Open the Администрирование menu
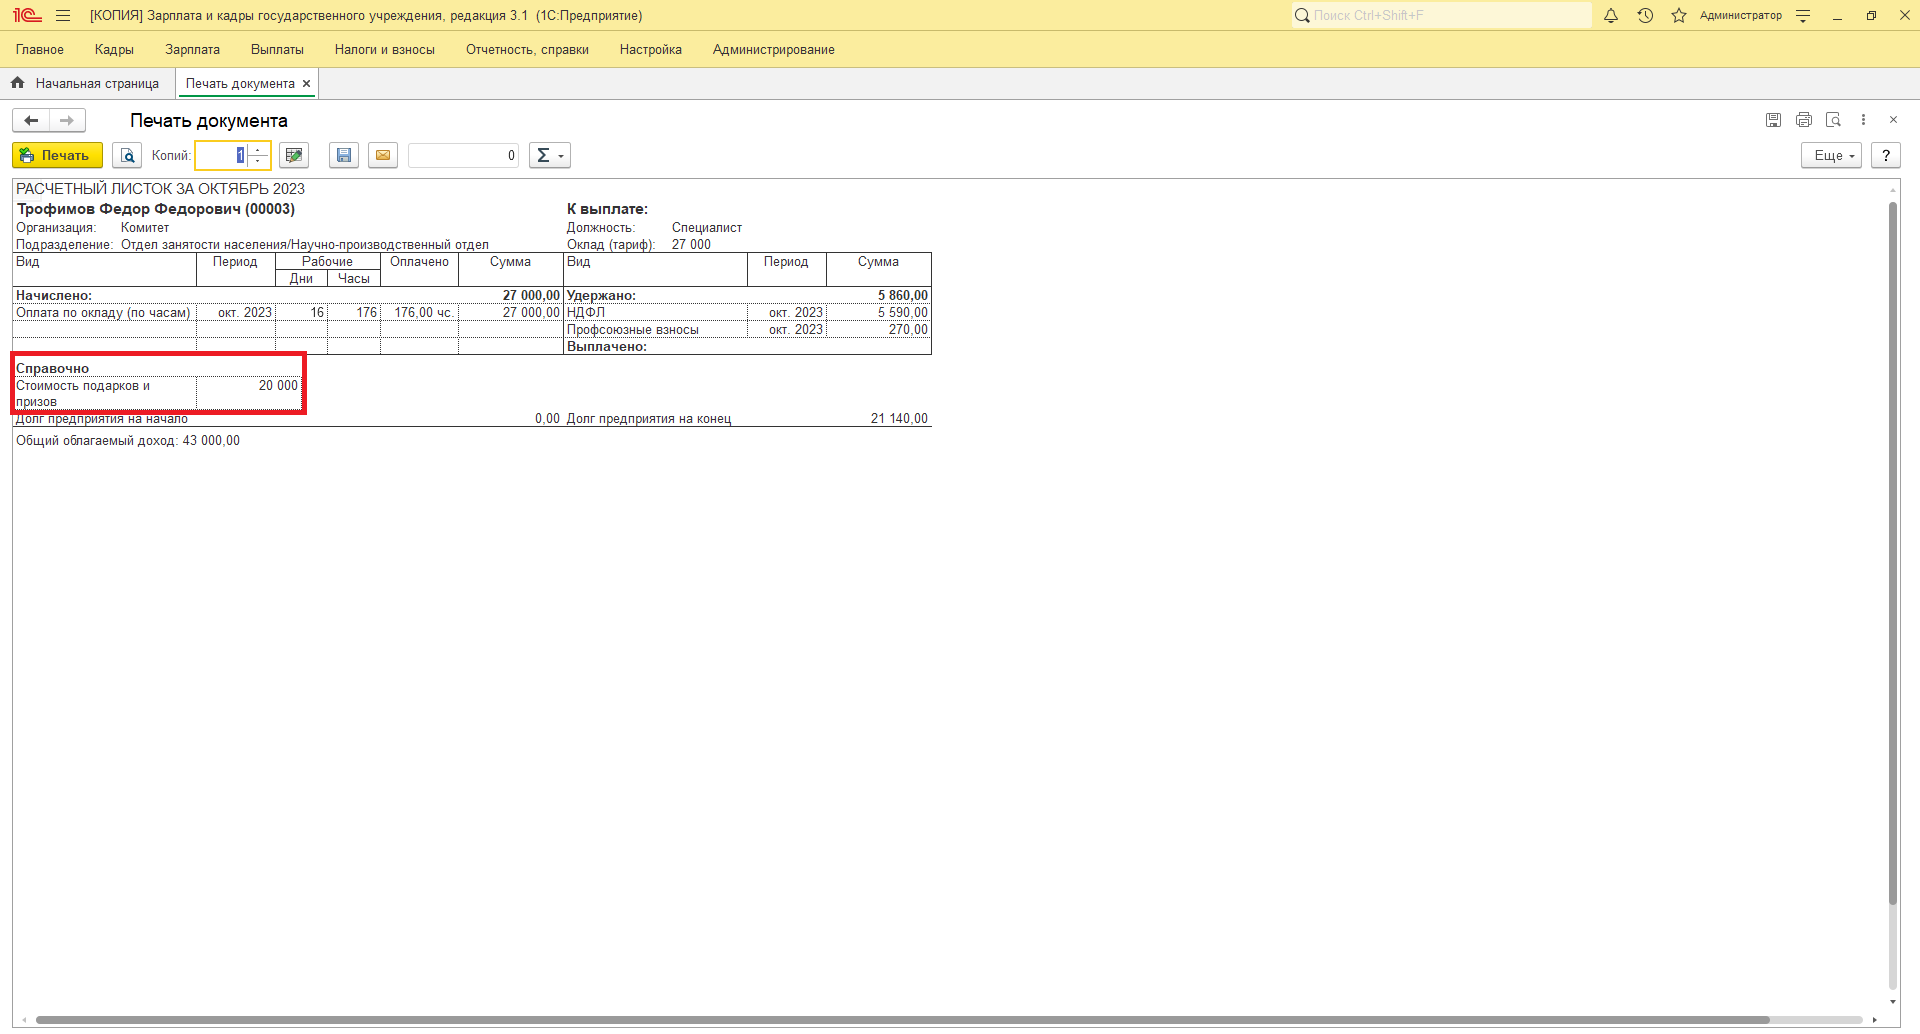Screen dimensions: 1920x1034 click(774, 49)
